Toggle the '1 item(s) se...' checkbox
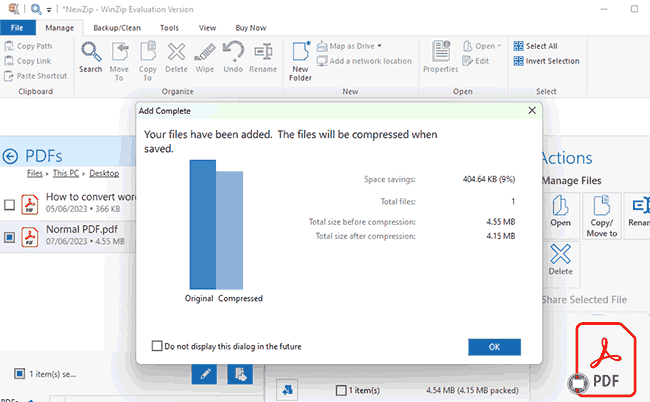Viewport: 650px width, 402px height. pos(19,374)
